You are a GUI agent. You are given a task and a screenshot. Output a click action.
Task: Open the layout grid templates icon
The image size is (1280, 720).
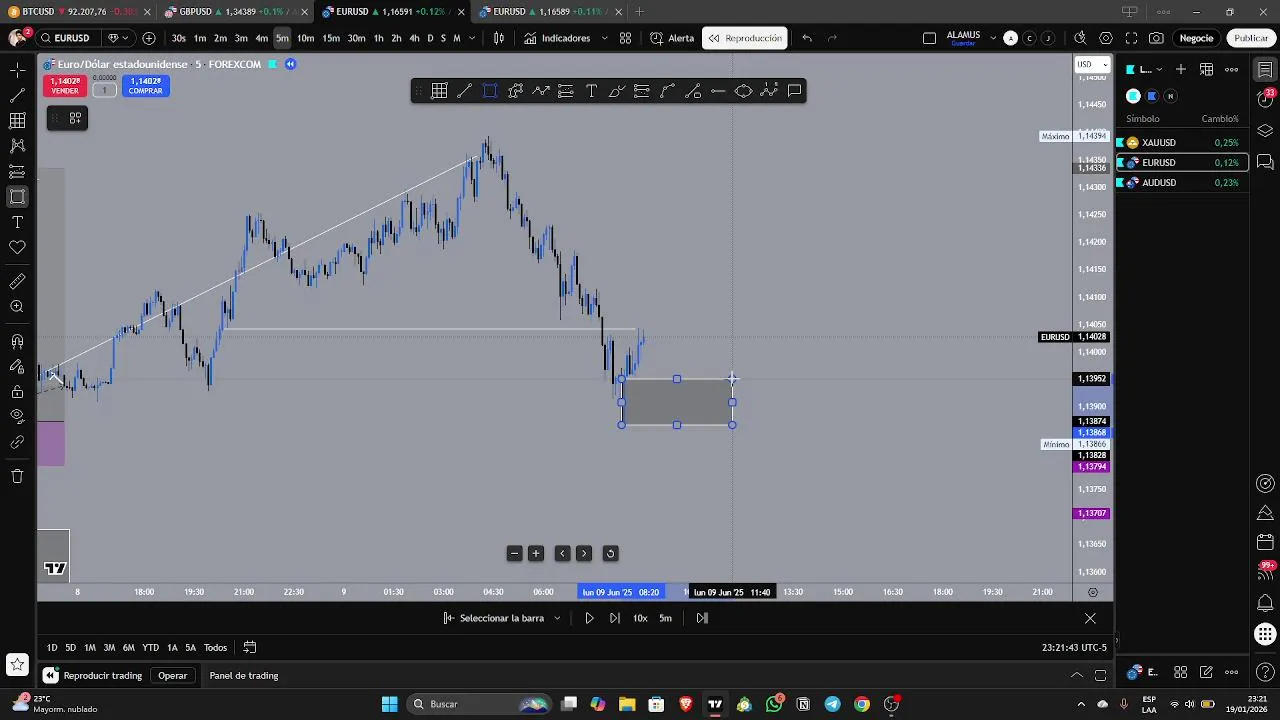click(625, 38)
